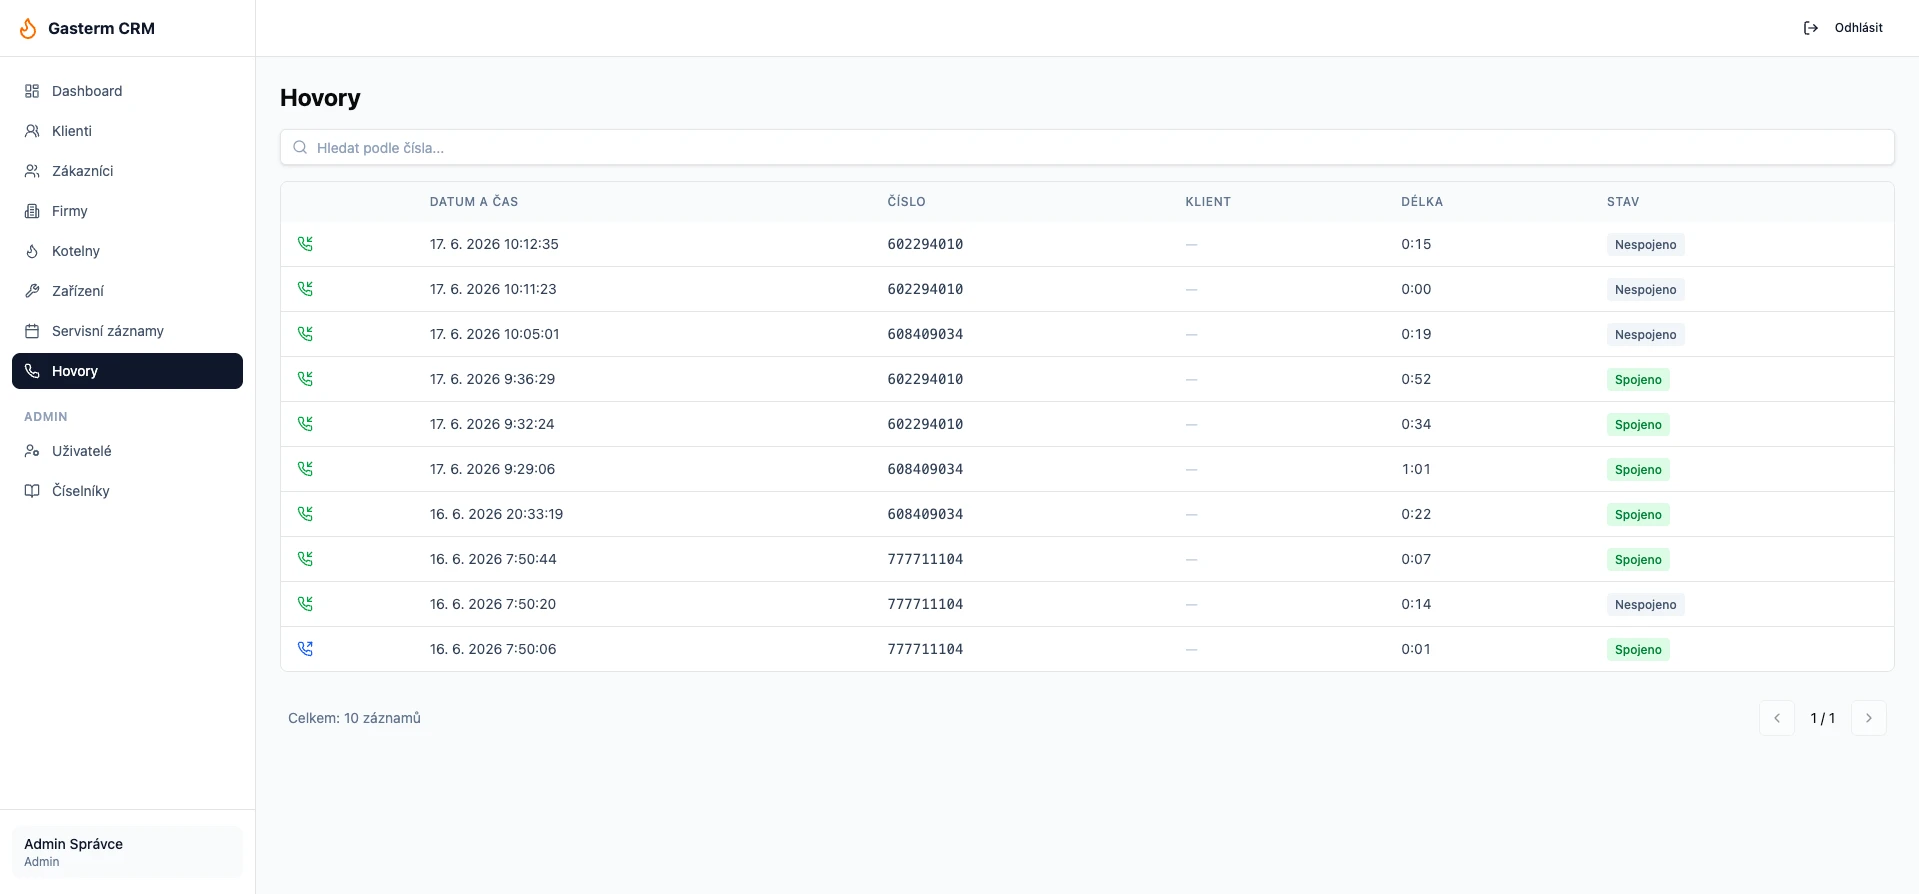Go to next page of calls

click(1869, 718)
